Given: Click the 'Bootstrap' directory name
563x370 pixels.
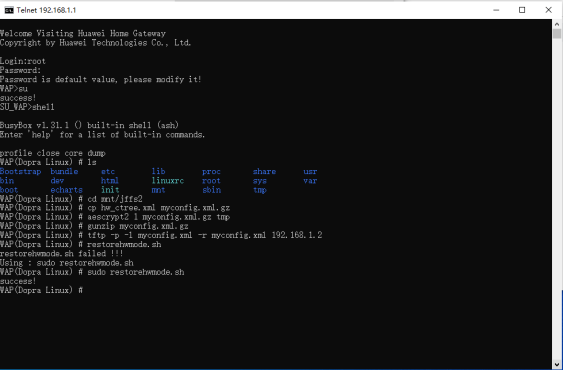Looking at the screenshot, I should pyautogui.click(x=20, y=171).
